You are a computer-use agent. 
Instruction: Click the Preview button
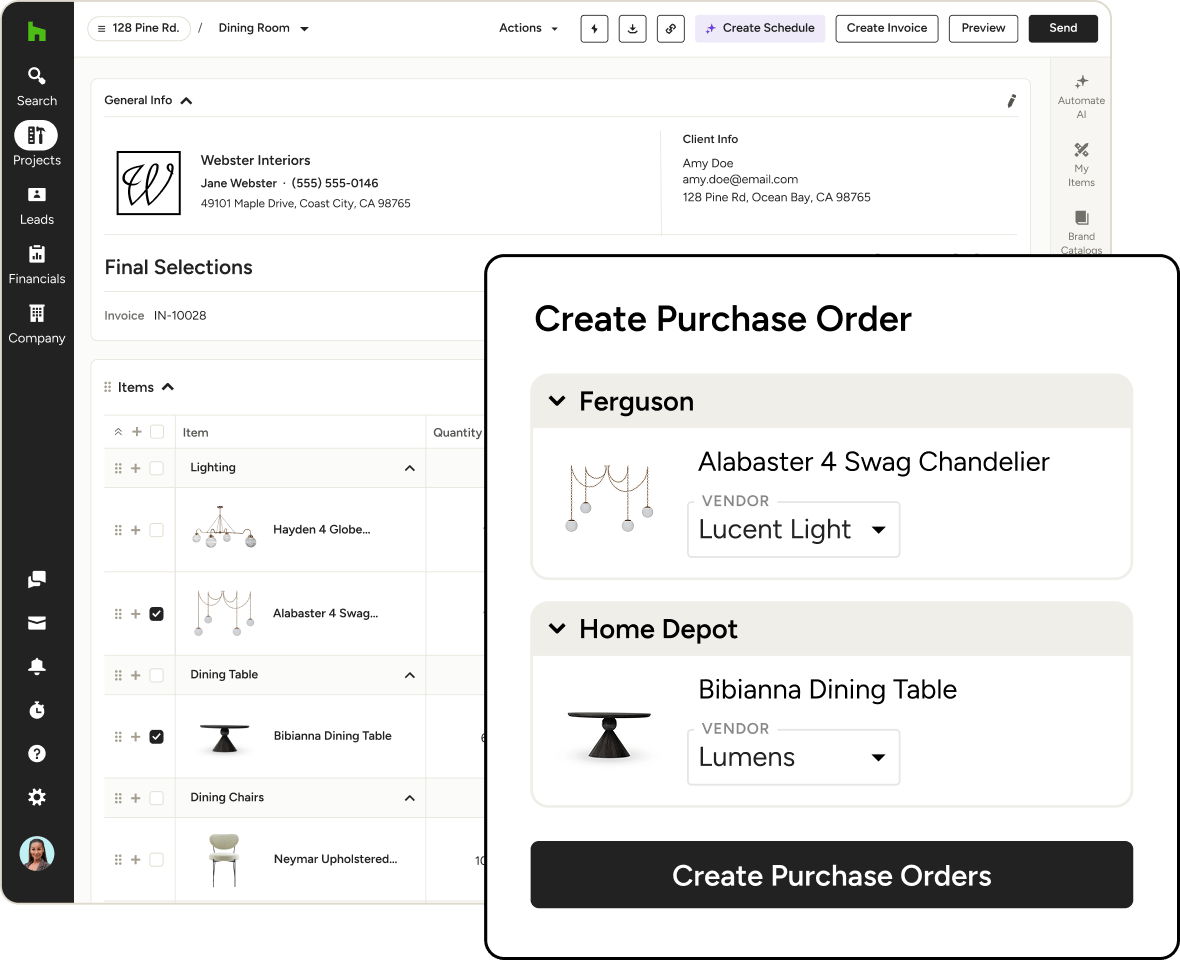coord(983,29)
